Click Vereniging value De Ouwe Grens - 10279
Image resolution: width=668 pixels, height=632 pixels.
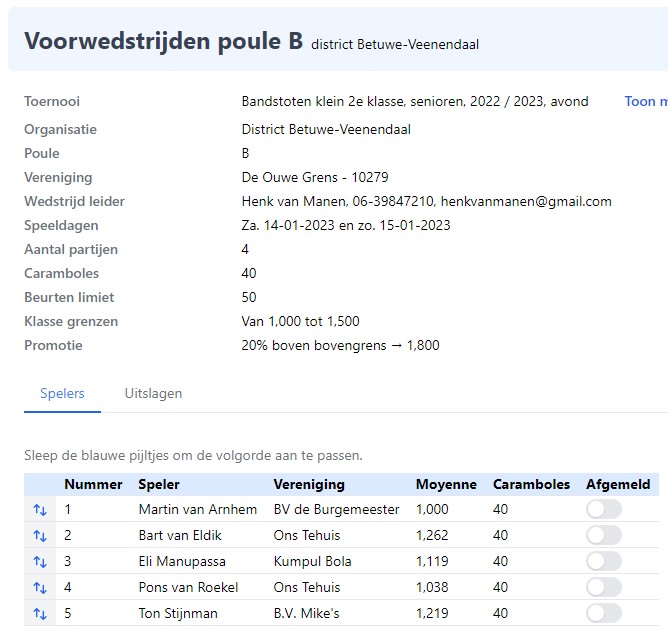[315, 177]
